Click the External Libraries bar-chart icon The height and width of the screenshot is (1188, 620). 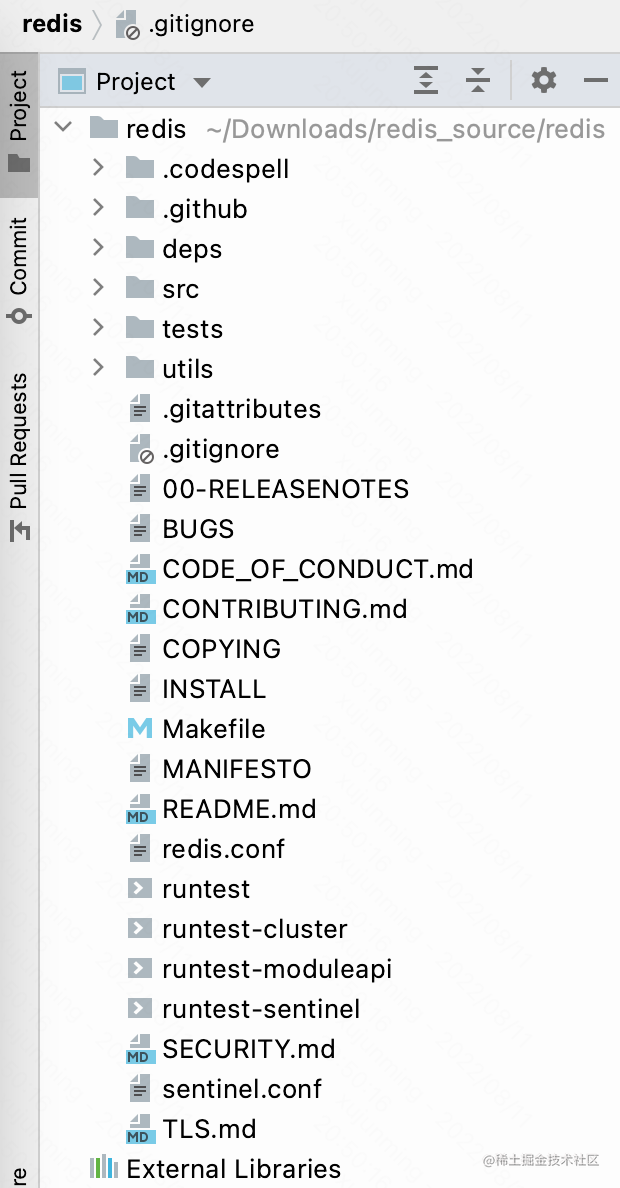(104, 1168)
